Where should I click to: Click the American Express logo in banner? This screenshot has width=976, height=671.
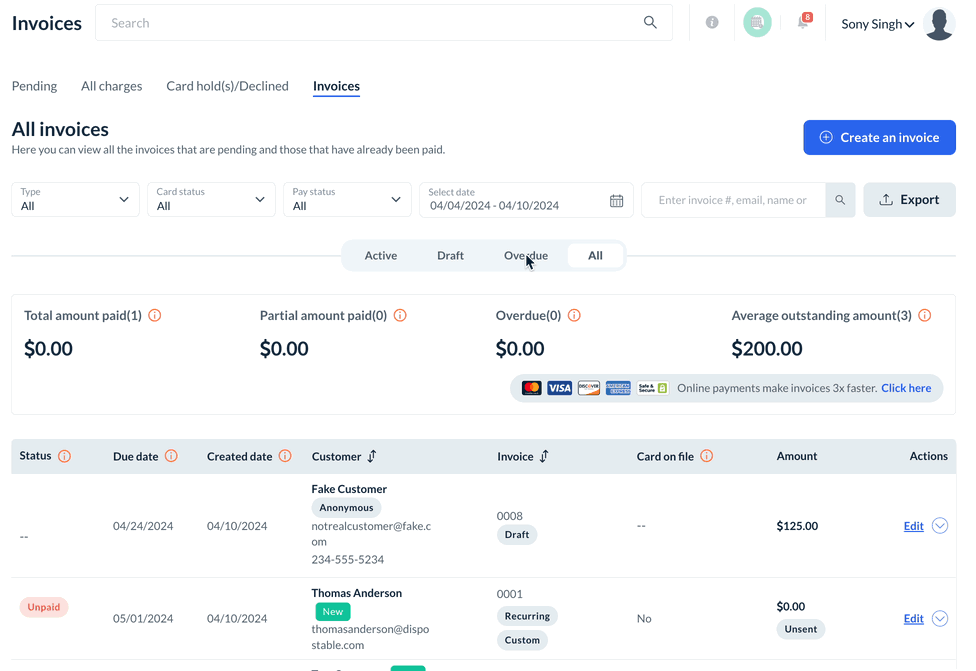click(618, 388)
